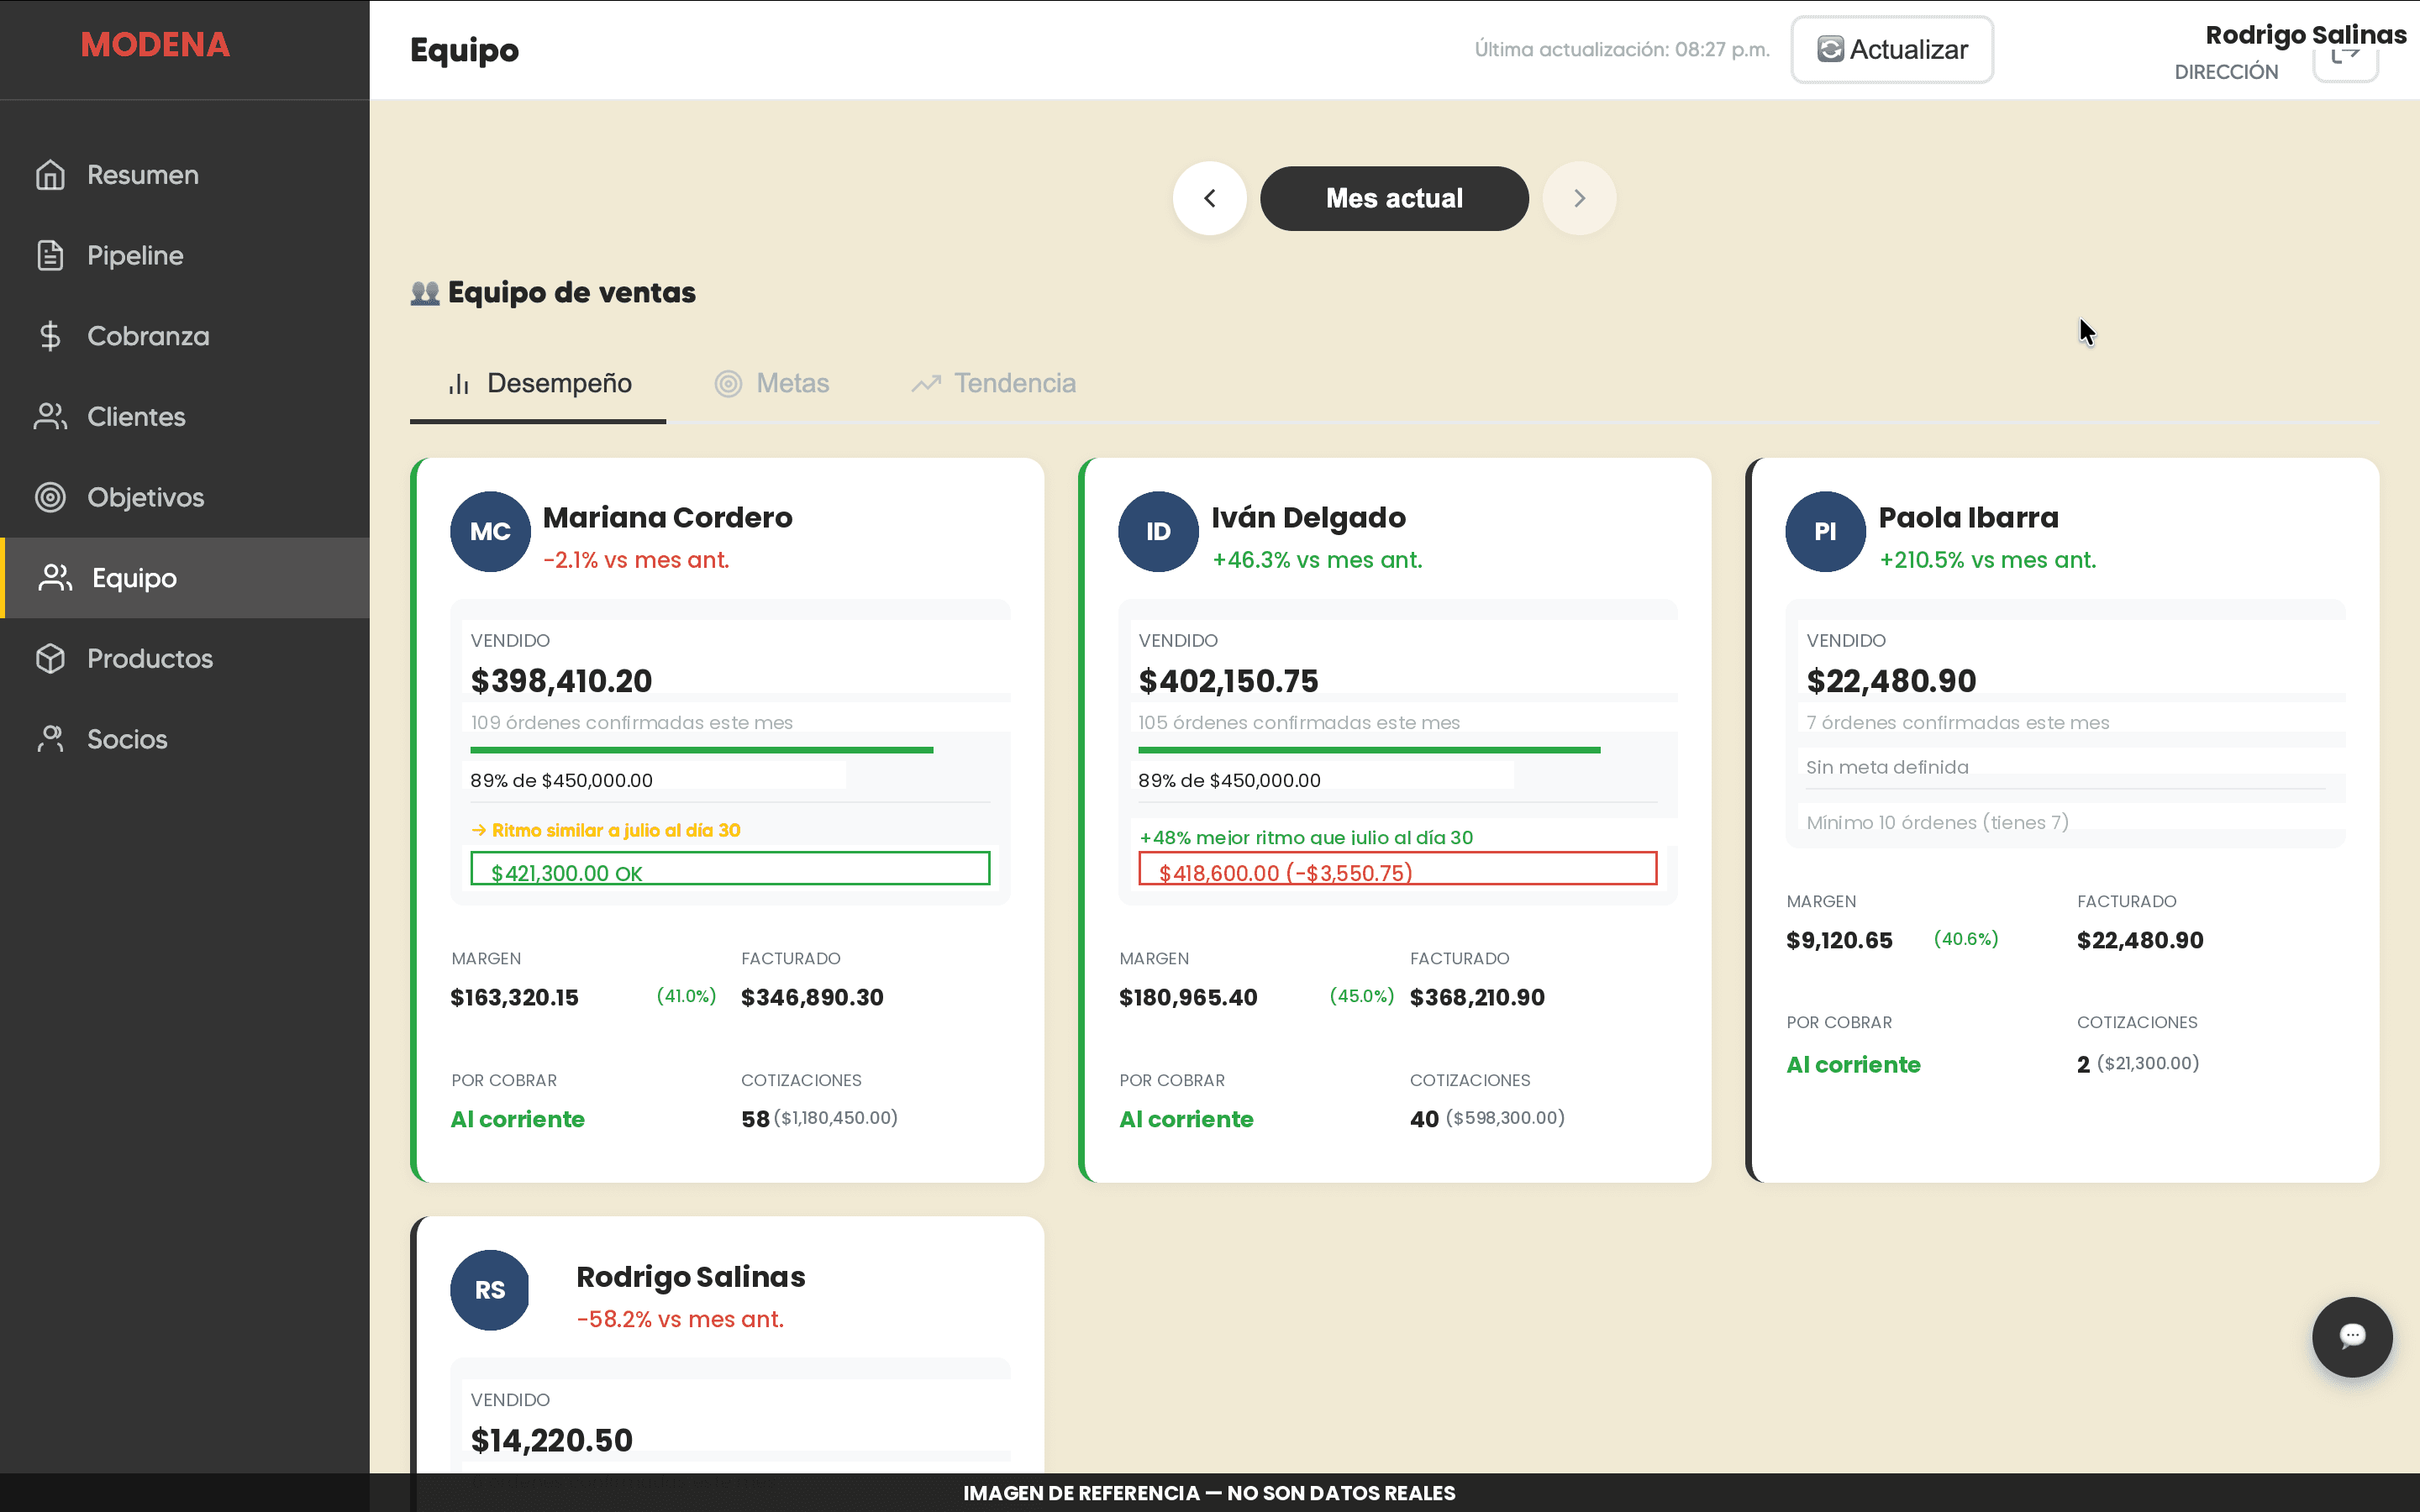Click the MODENA logo
2420x1512 pixels.
tap(155, 45)
